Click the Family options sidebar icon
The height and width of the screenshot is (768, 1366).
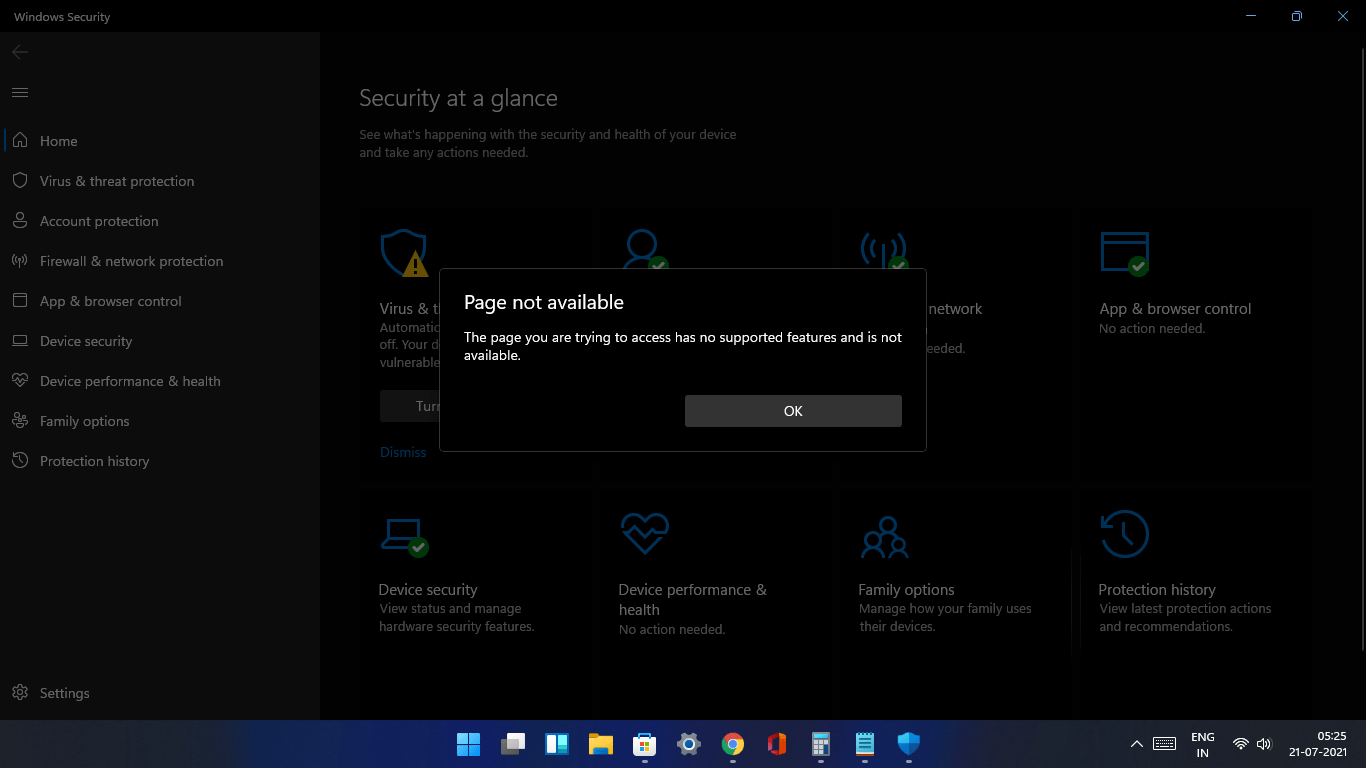(x=20, y=420)
